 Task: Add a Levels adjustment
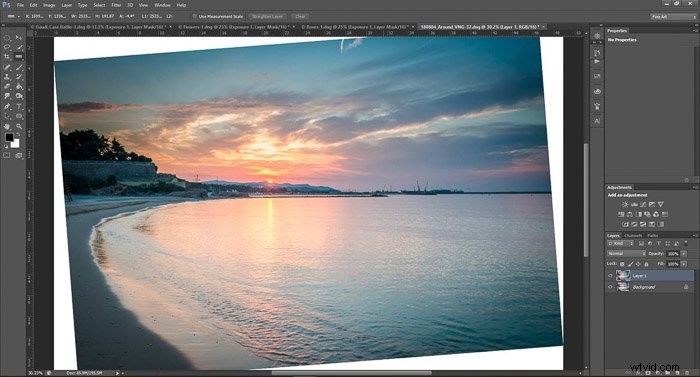[x=634, y=204]
